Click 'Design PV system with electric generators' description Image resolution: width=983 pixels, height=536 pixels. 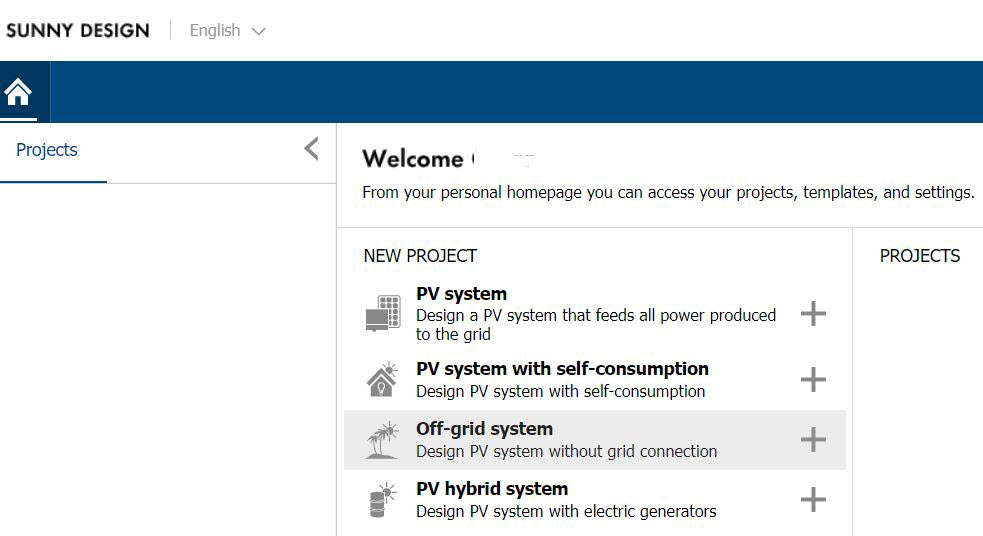566,511
